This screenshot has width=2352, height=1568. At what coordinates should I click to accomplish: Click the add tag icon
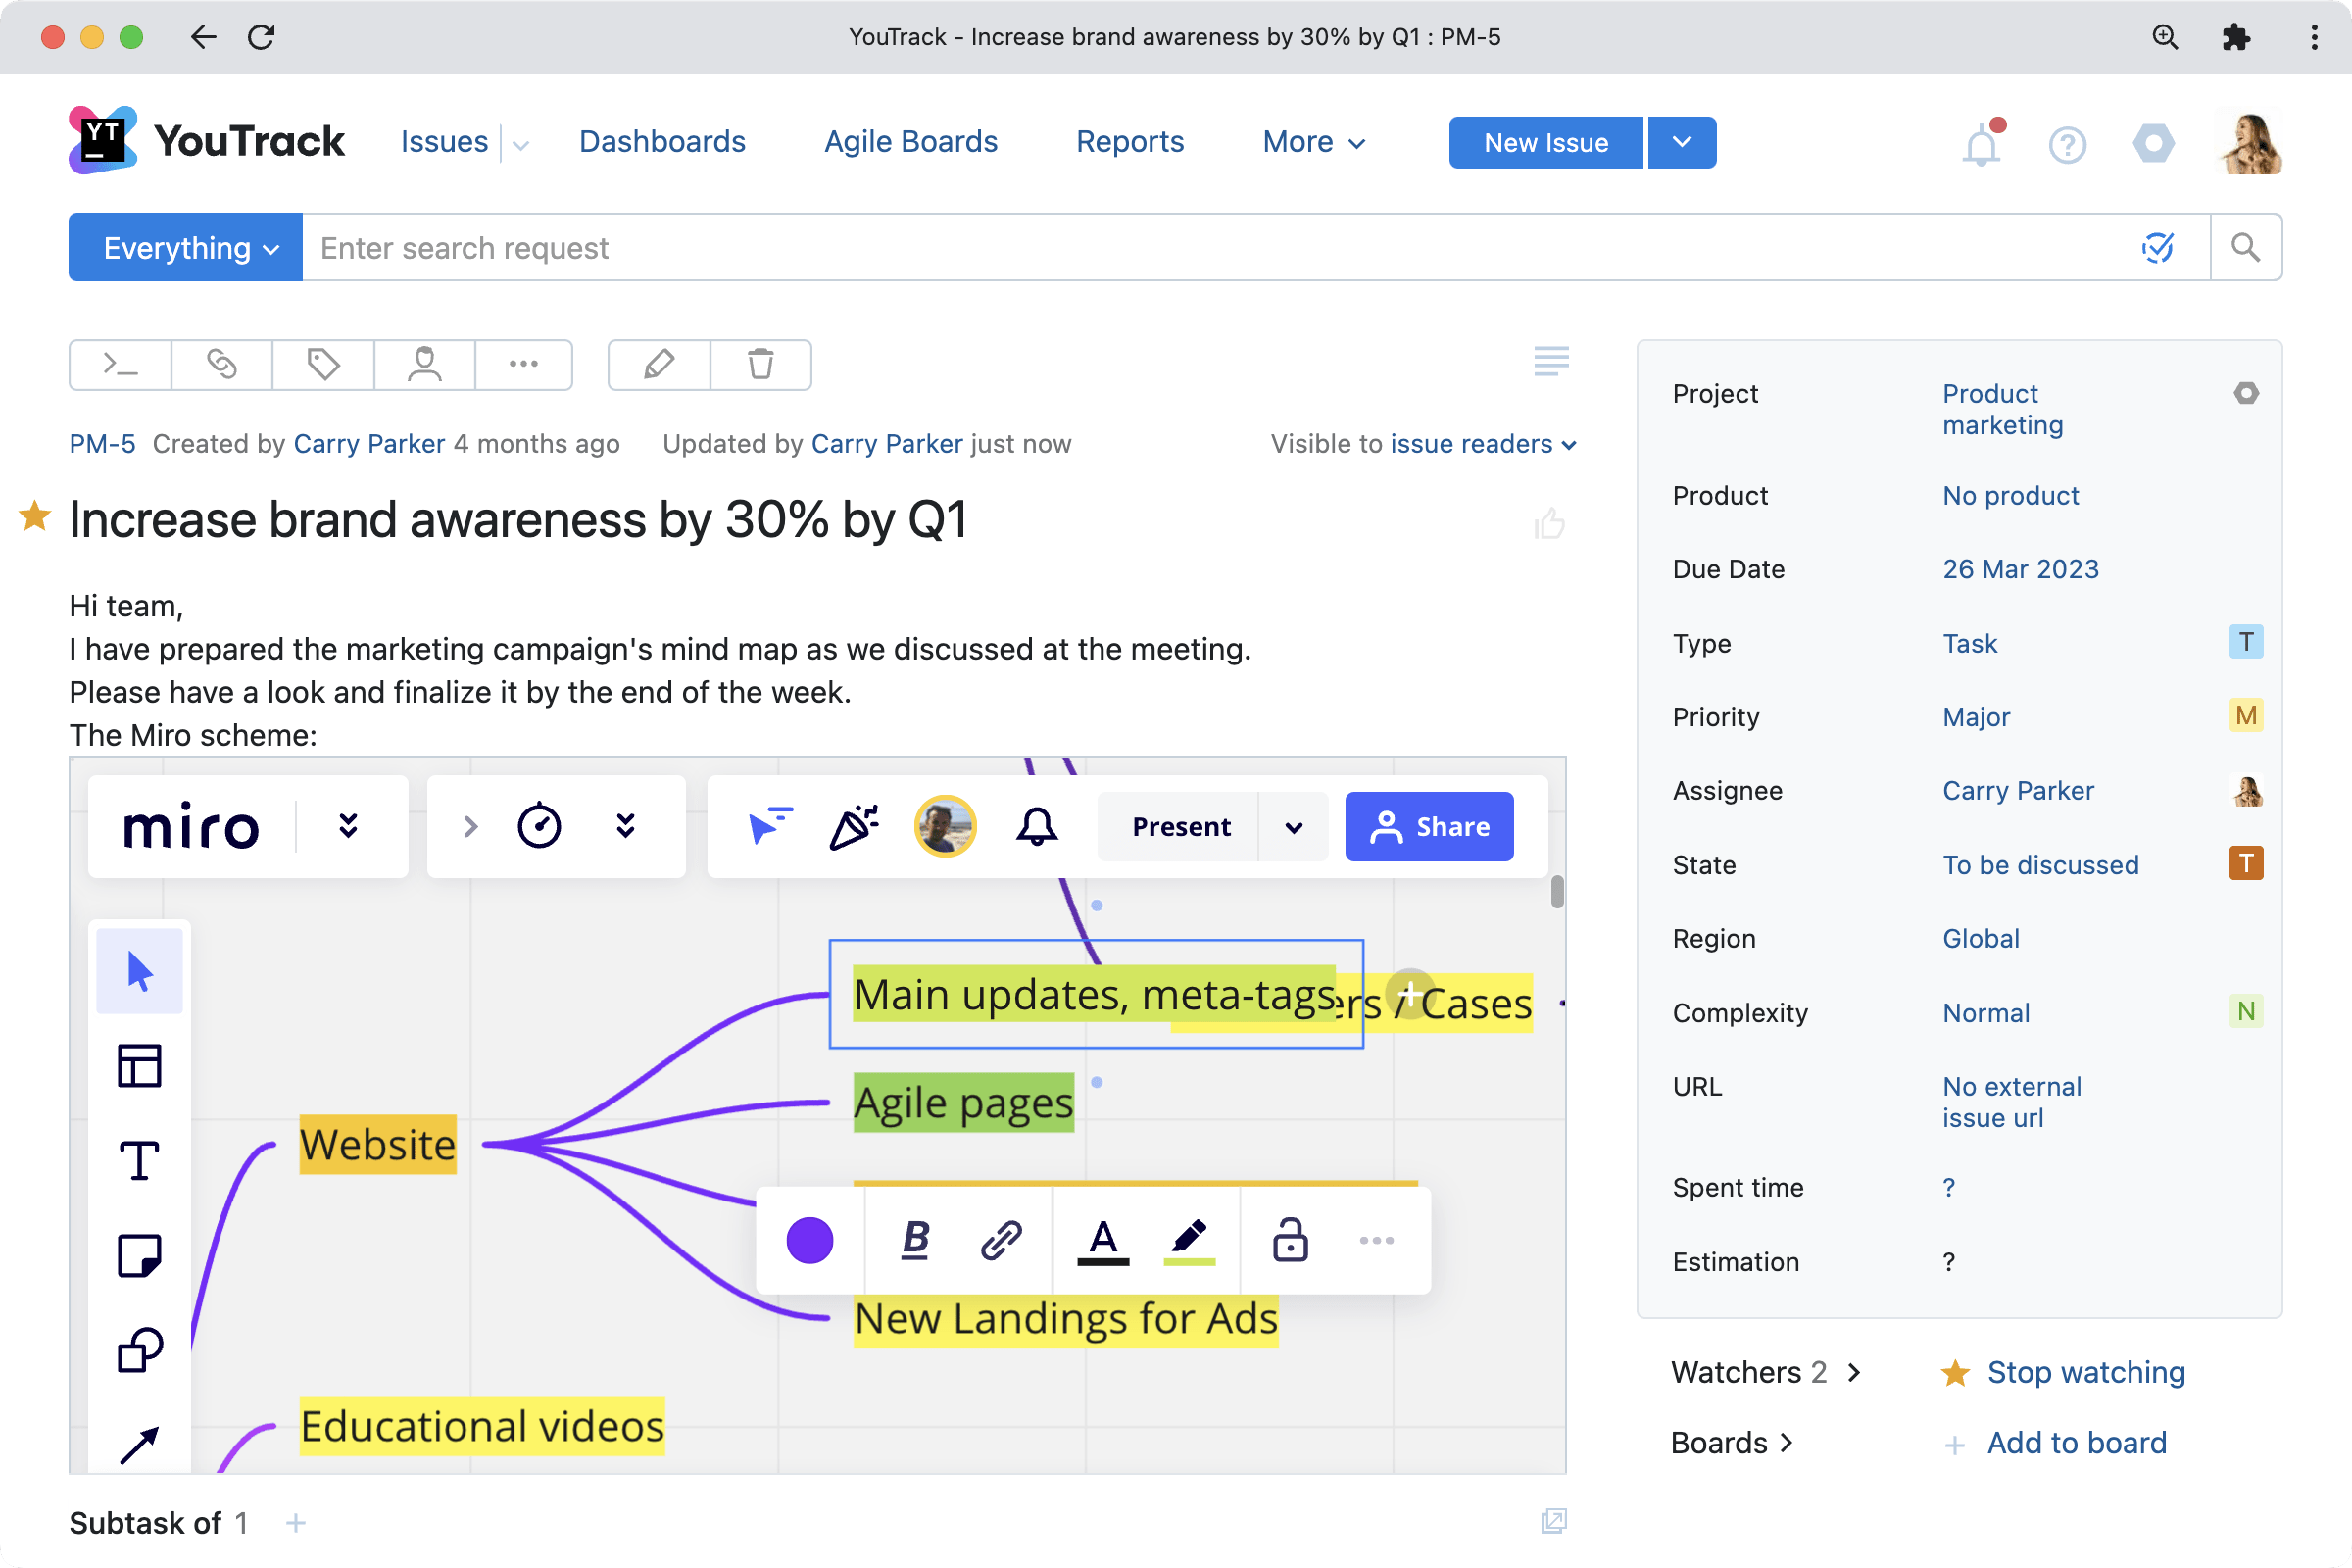click(323, 364)
